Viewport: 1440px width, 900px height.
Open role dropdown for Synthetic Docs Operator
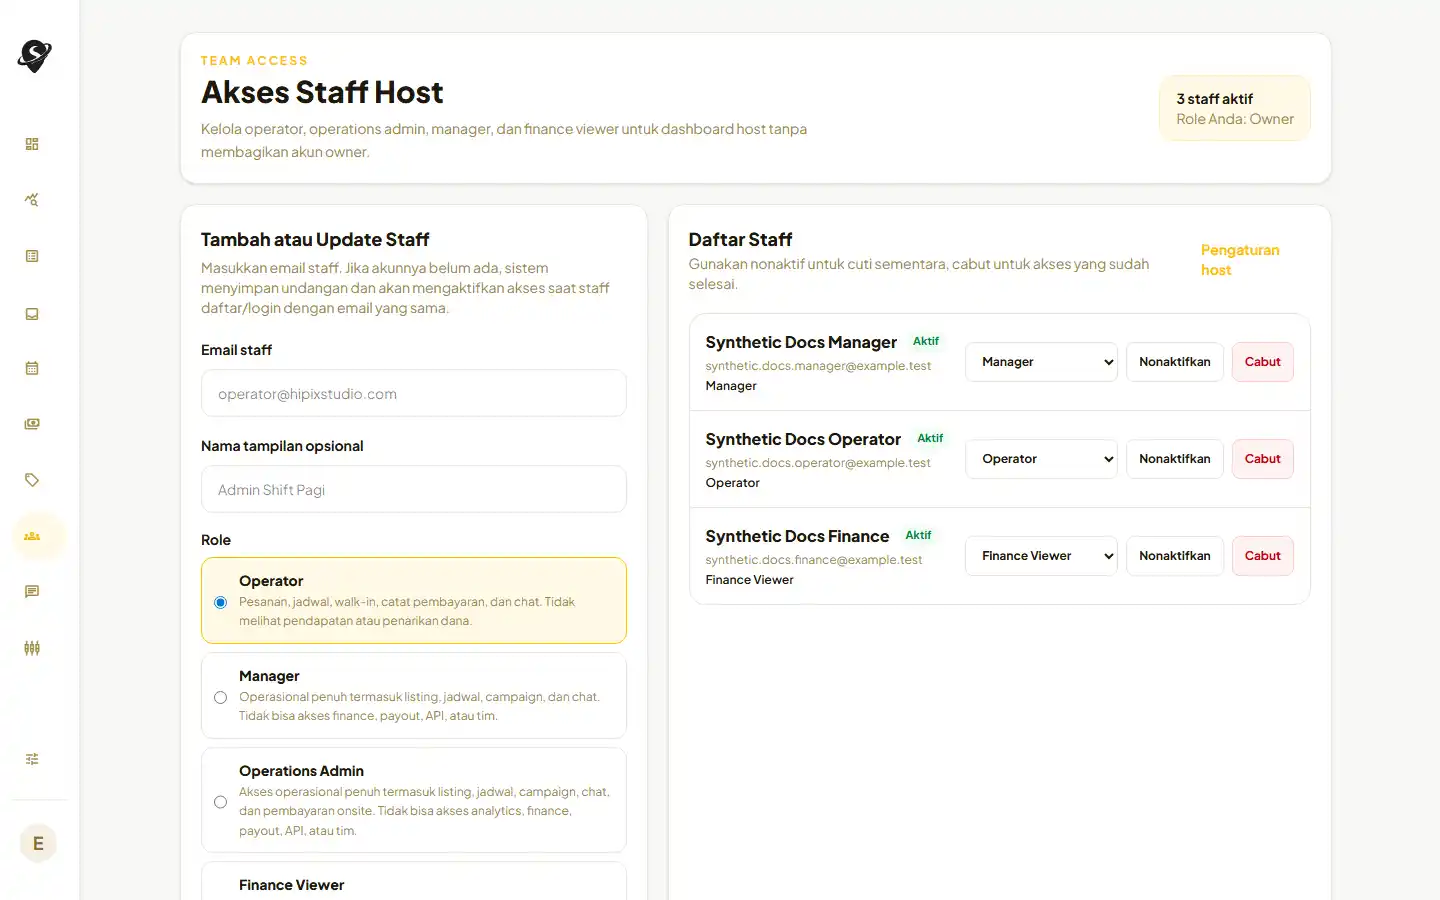click(x=1041, y=459)
